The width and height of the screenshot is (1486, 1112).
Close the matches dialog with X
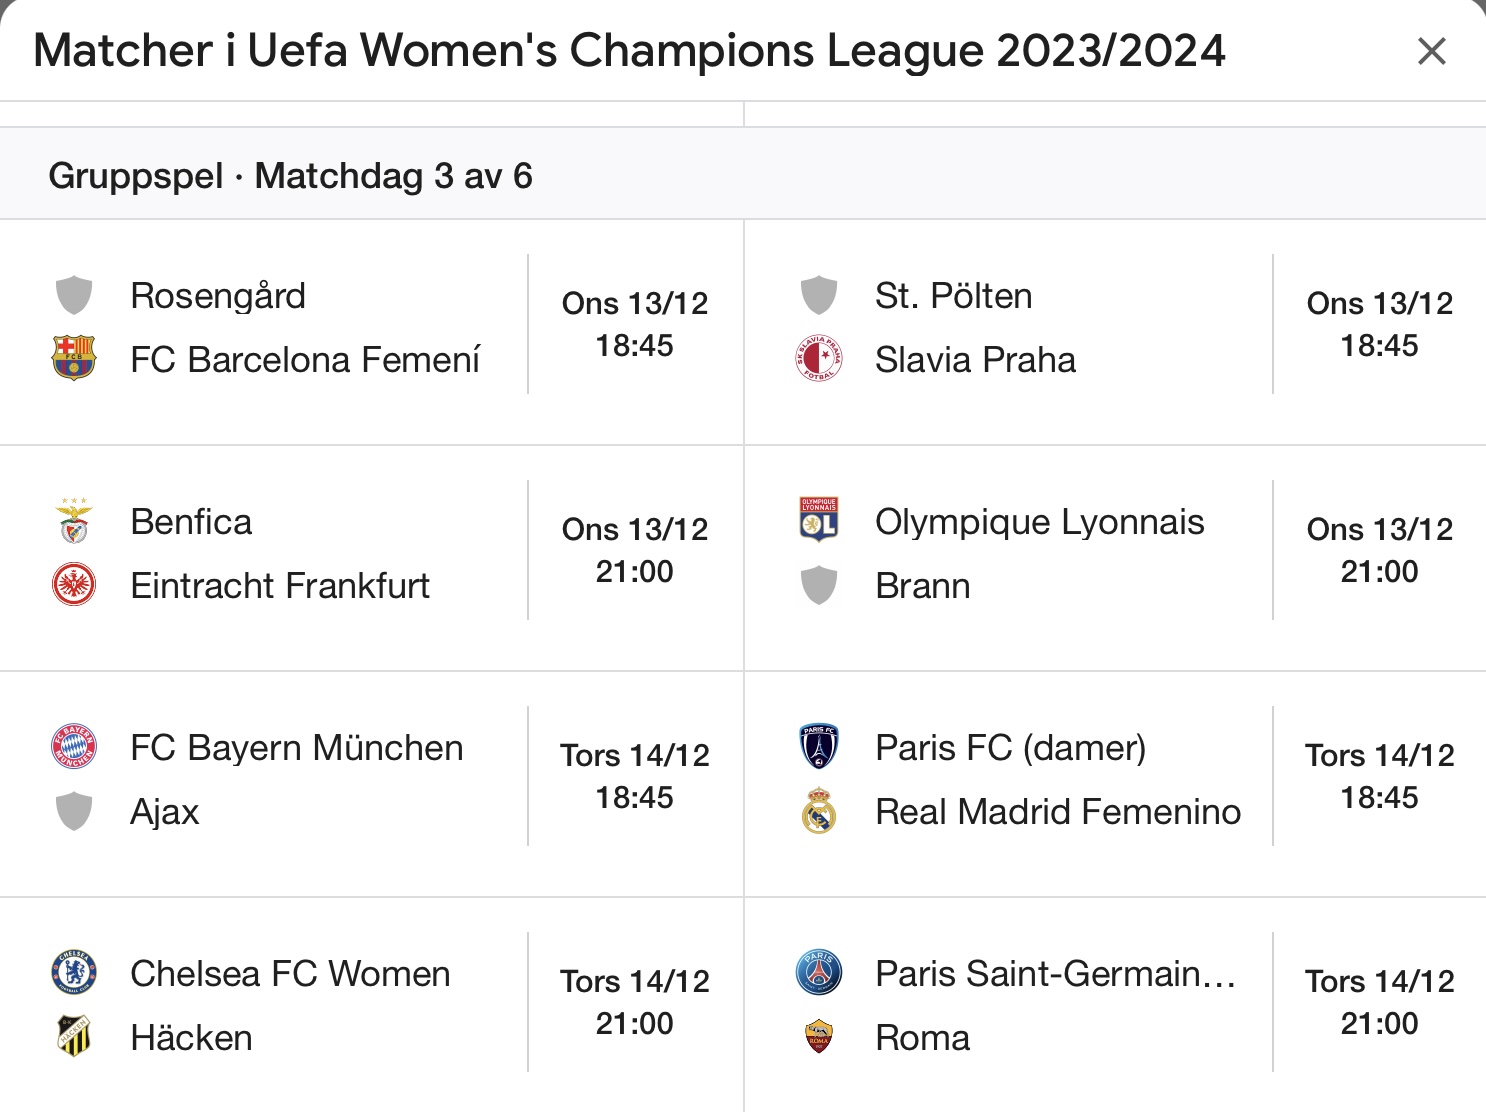tap(1432, 51)
